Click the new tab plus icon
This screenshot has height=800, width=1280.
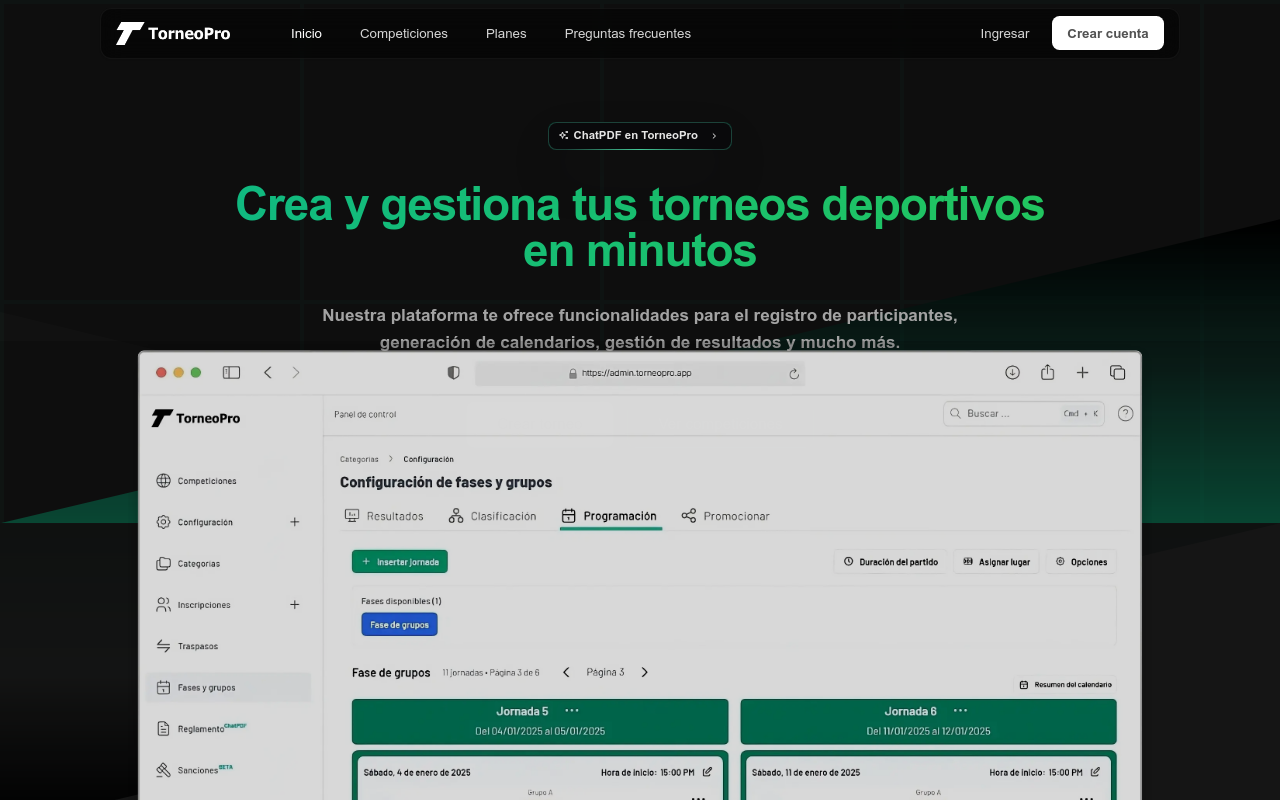pyautogui.click(x=1082, y=372)
